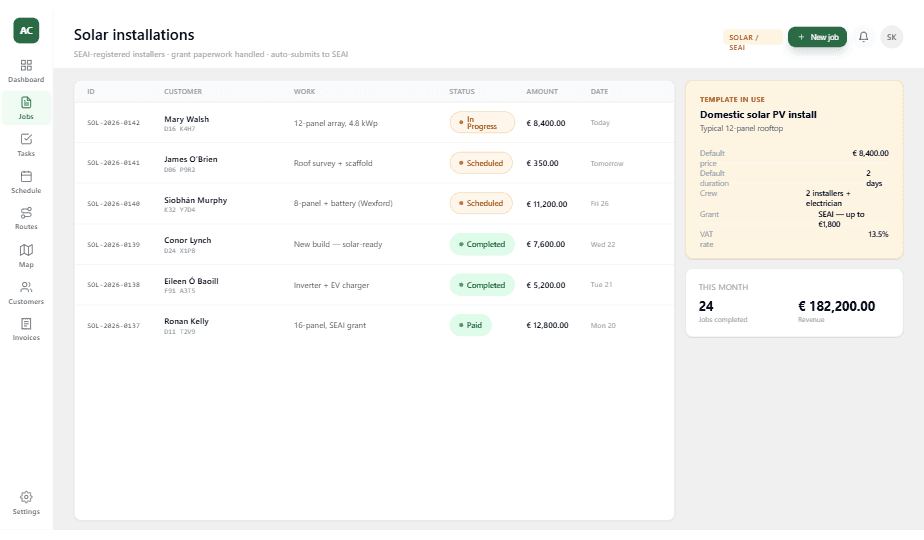Image resolution: width=924 pixels, height=540 pixels.
Task: Select customer Ronan Kelly
Action: 186,321
